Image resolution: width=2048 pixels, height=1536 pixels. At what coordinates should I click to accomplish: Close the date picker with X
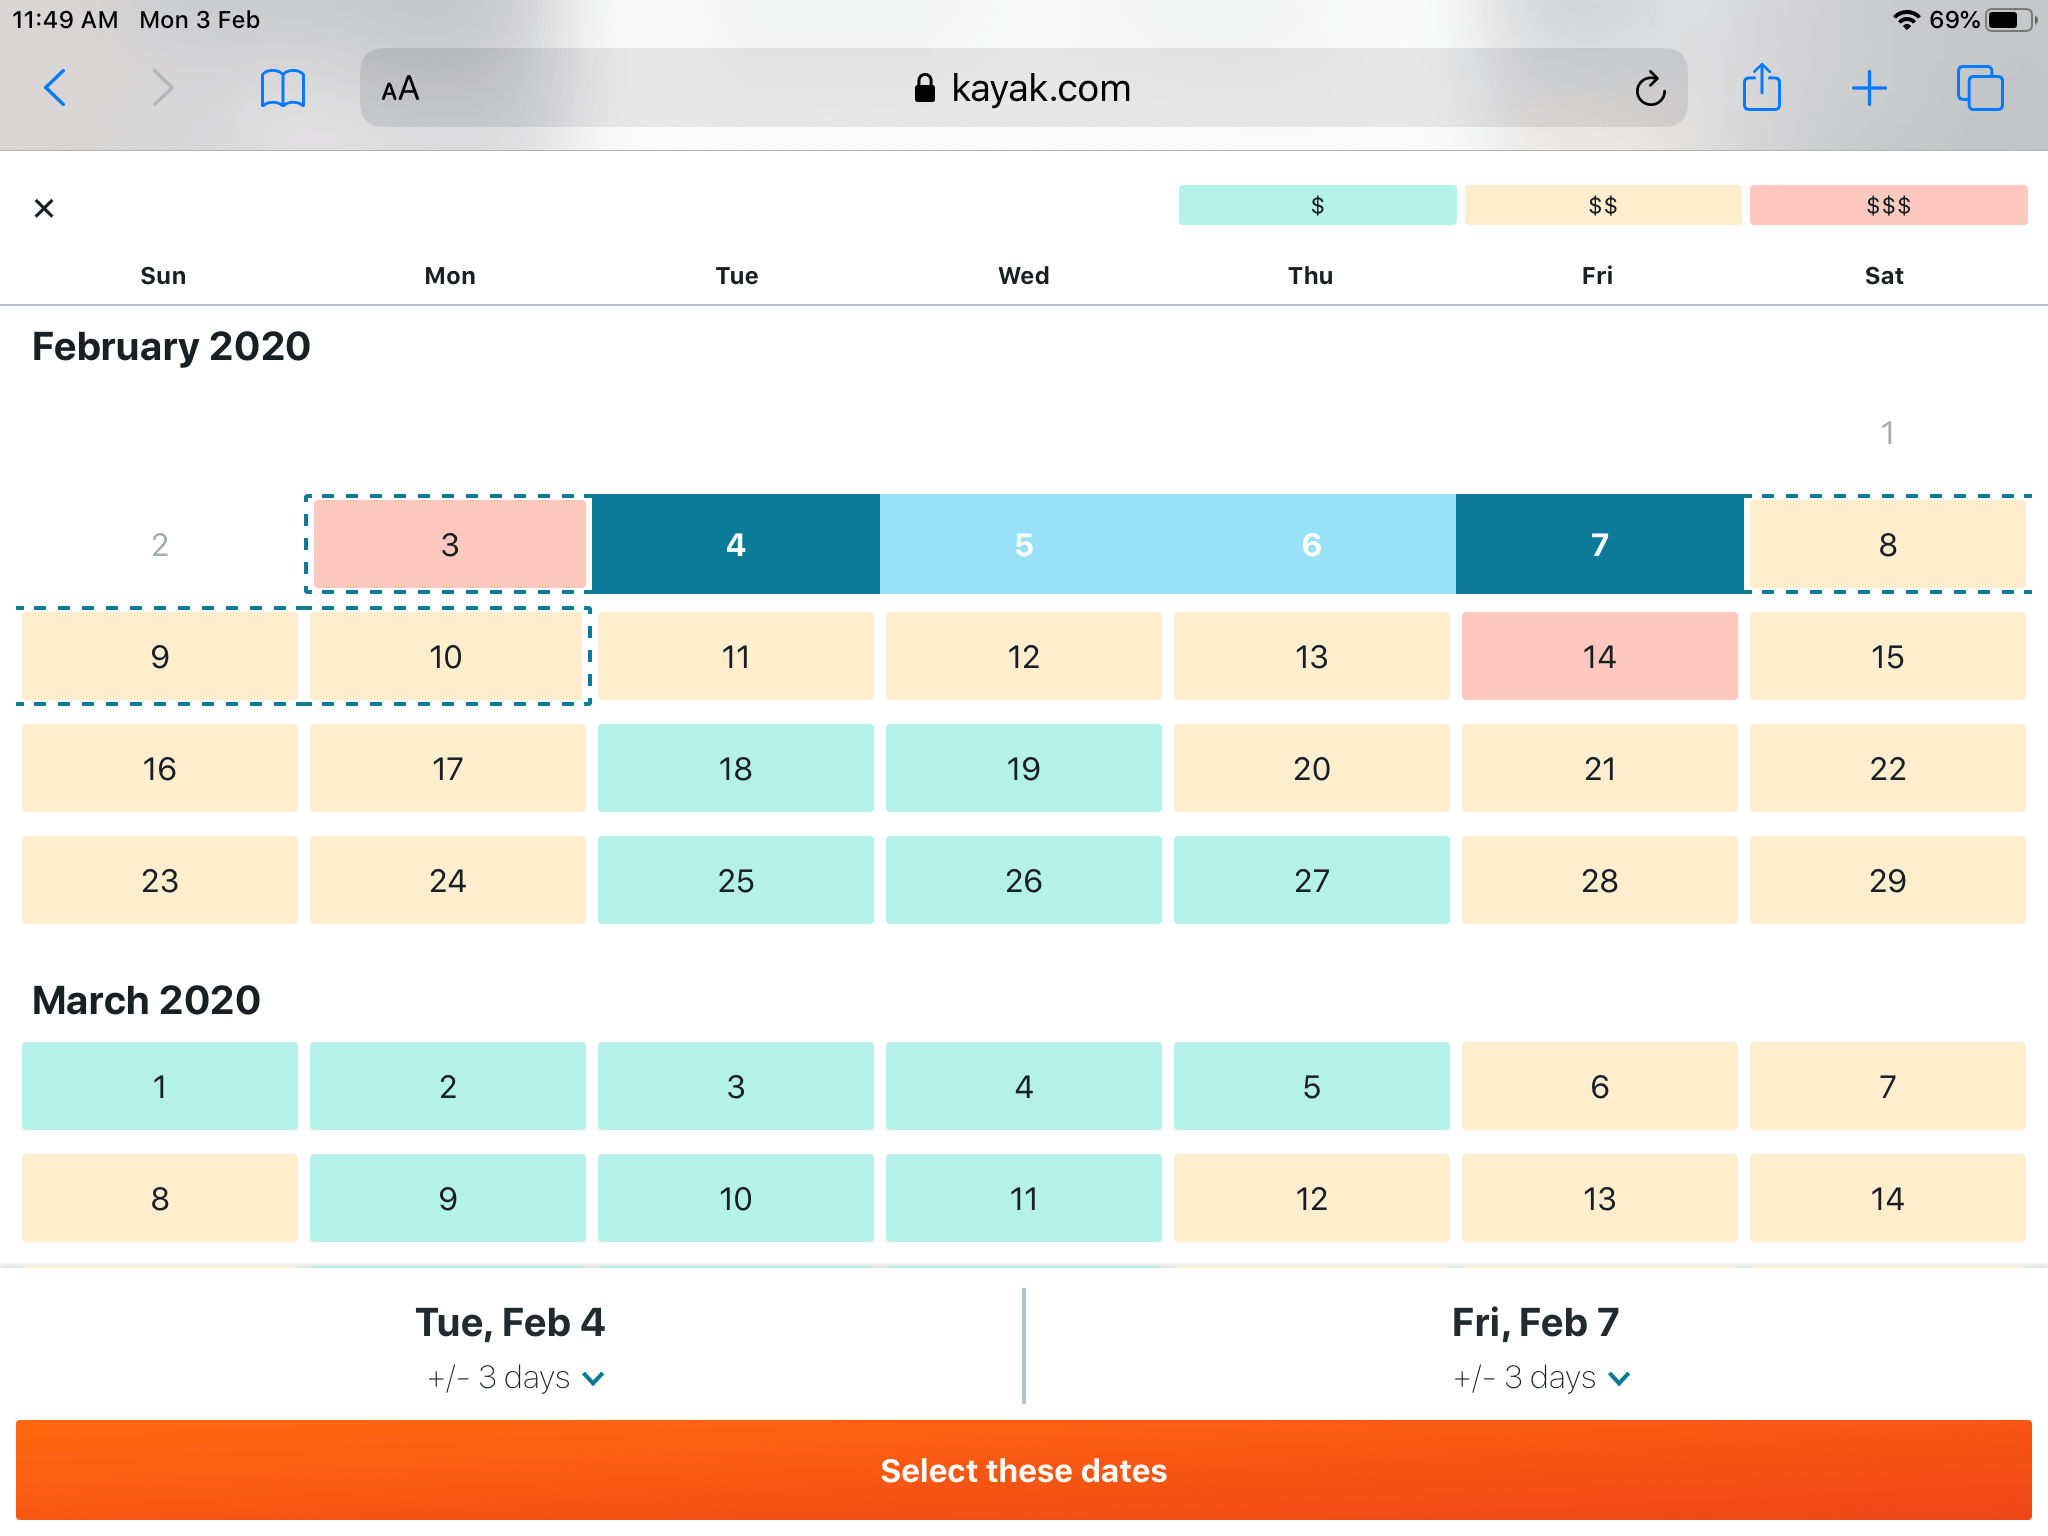tap(44, 208)
